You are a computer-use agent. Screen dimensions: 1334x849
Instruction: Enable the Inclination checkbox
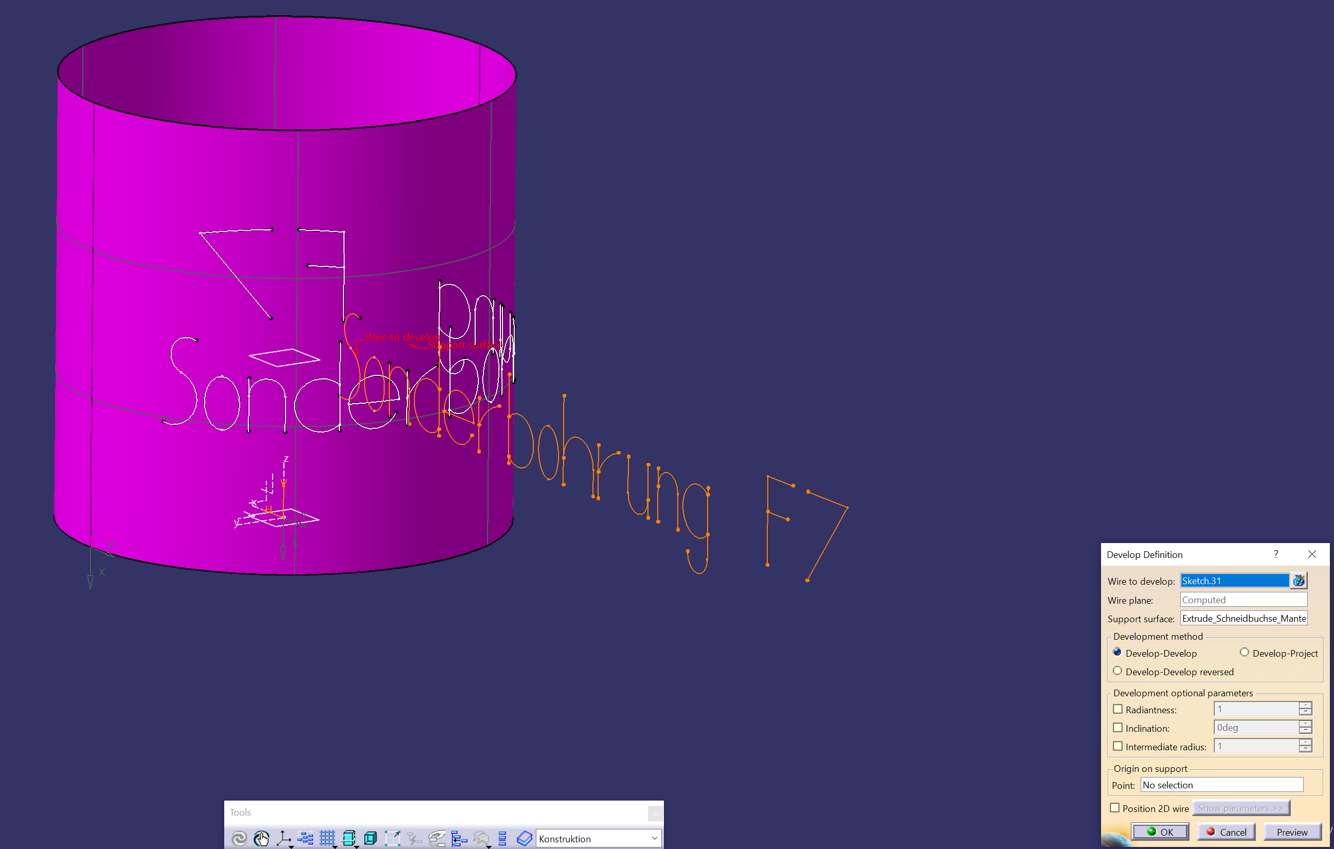pyautogui.click(x=1118, y=728)
